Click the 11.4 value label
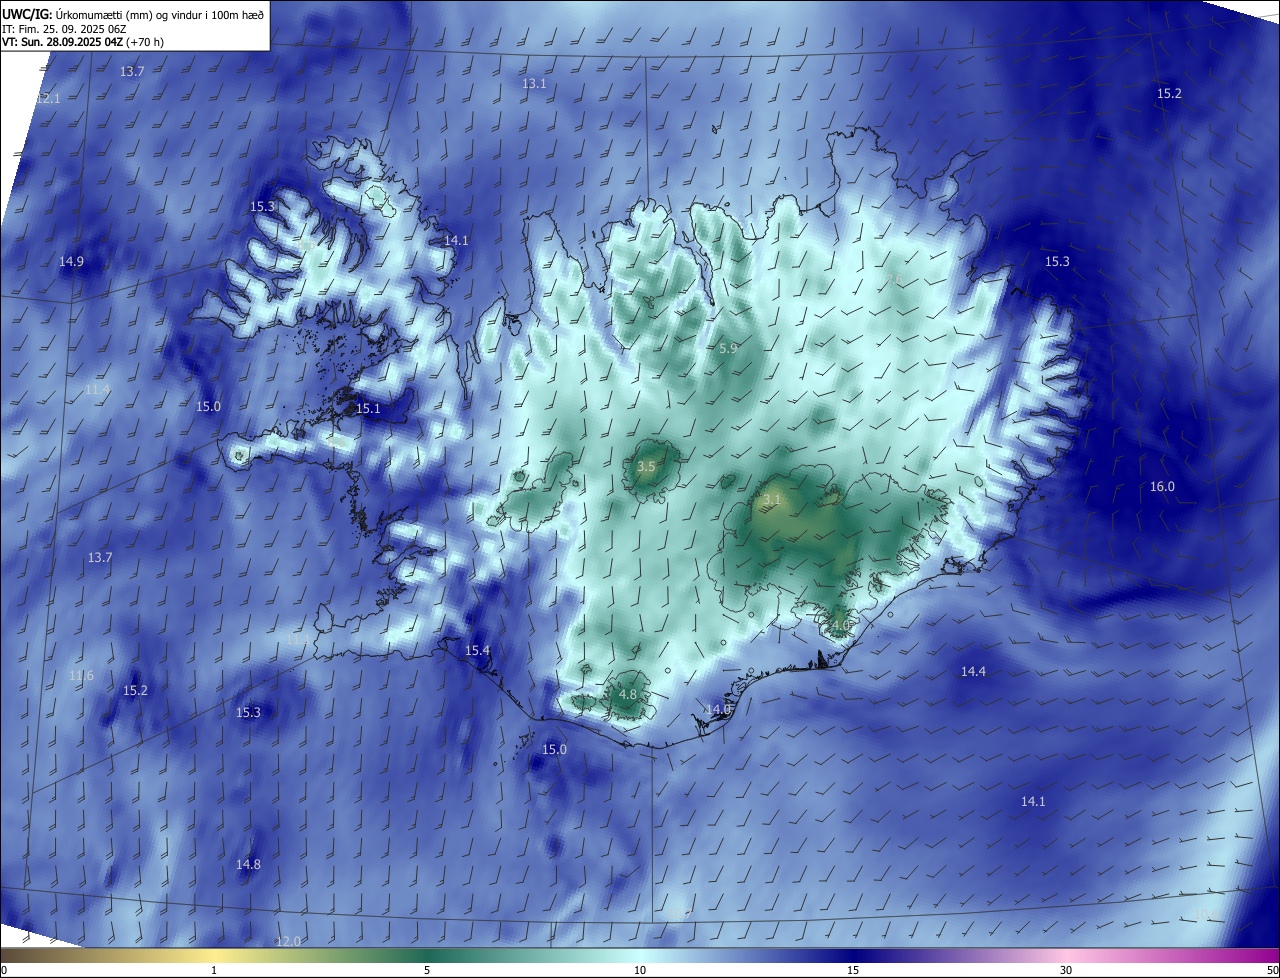1280x978 pixels. (x=97, y=390)
